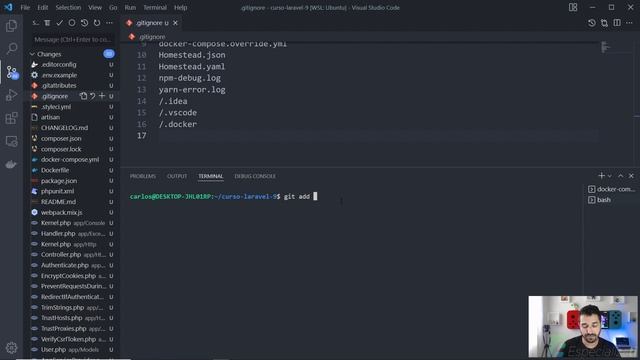
Task: Open the File menu
Action: 25,7
